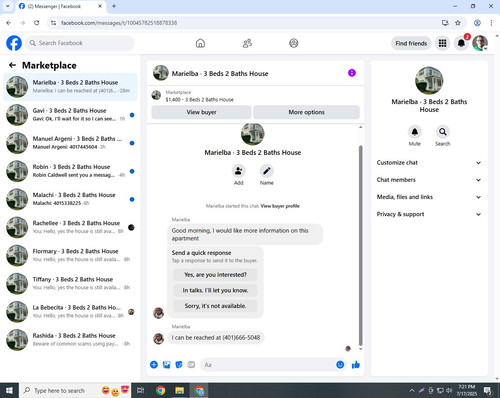This screenshot has width=500, height=398.
Task: Open the Home feed icon
Action: (200, 43)
